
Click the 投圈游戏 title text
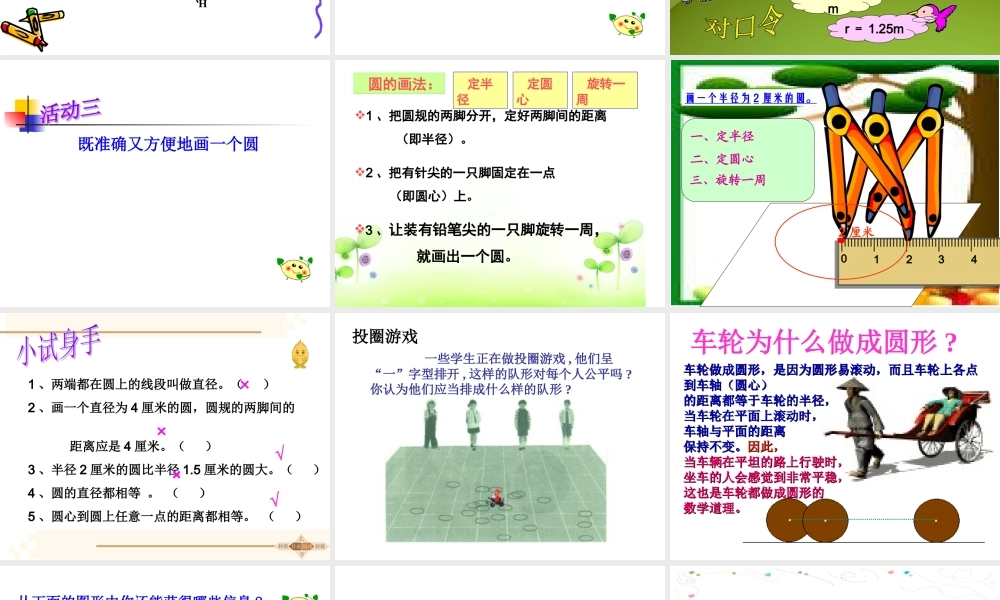(385, 337)
